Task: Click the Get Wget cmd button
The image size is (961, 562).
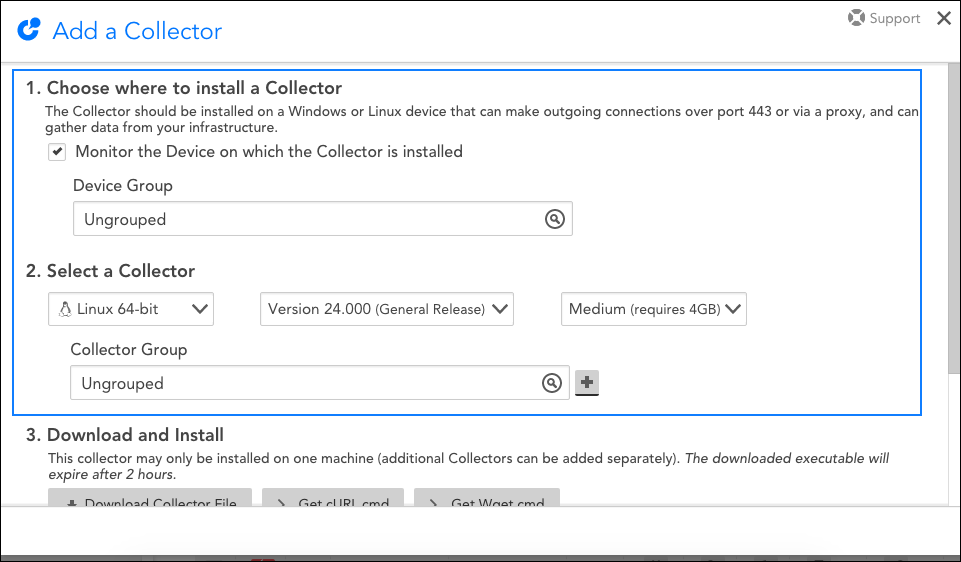Action: click(x=487, y=498)
